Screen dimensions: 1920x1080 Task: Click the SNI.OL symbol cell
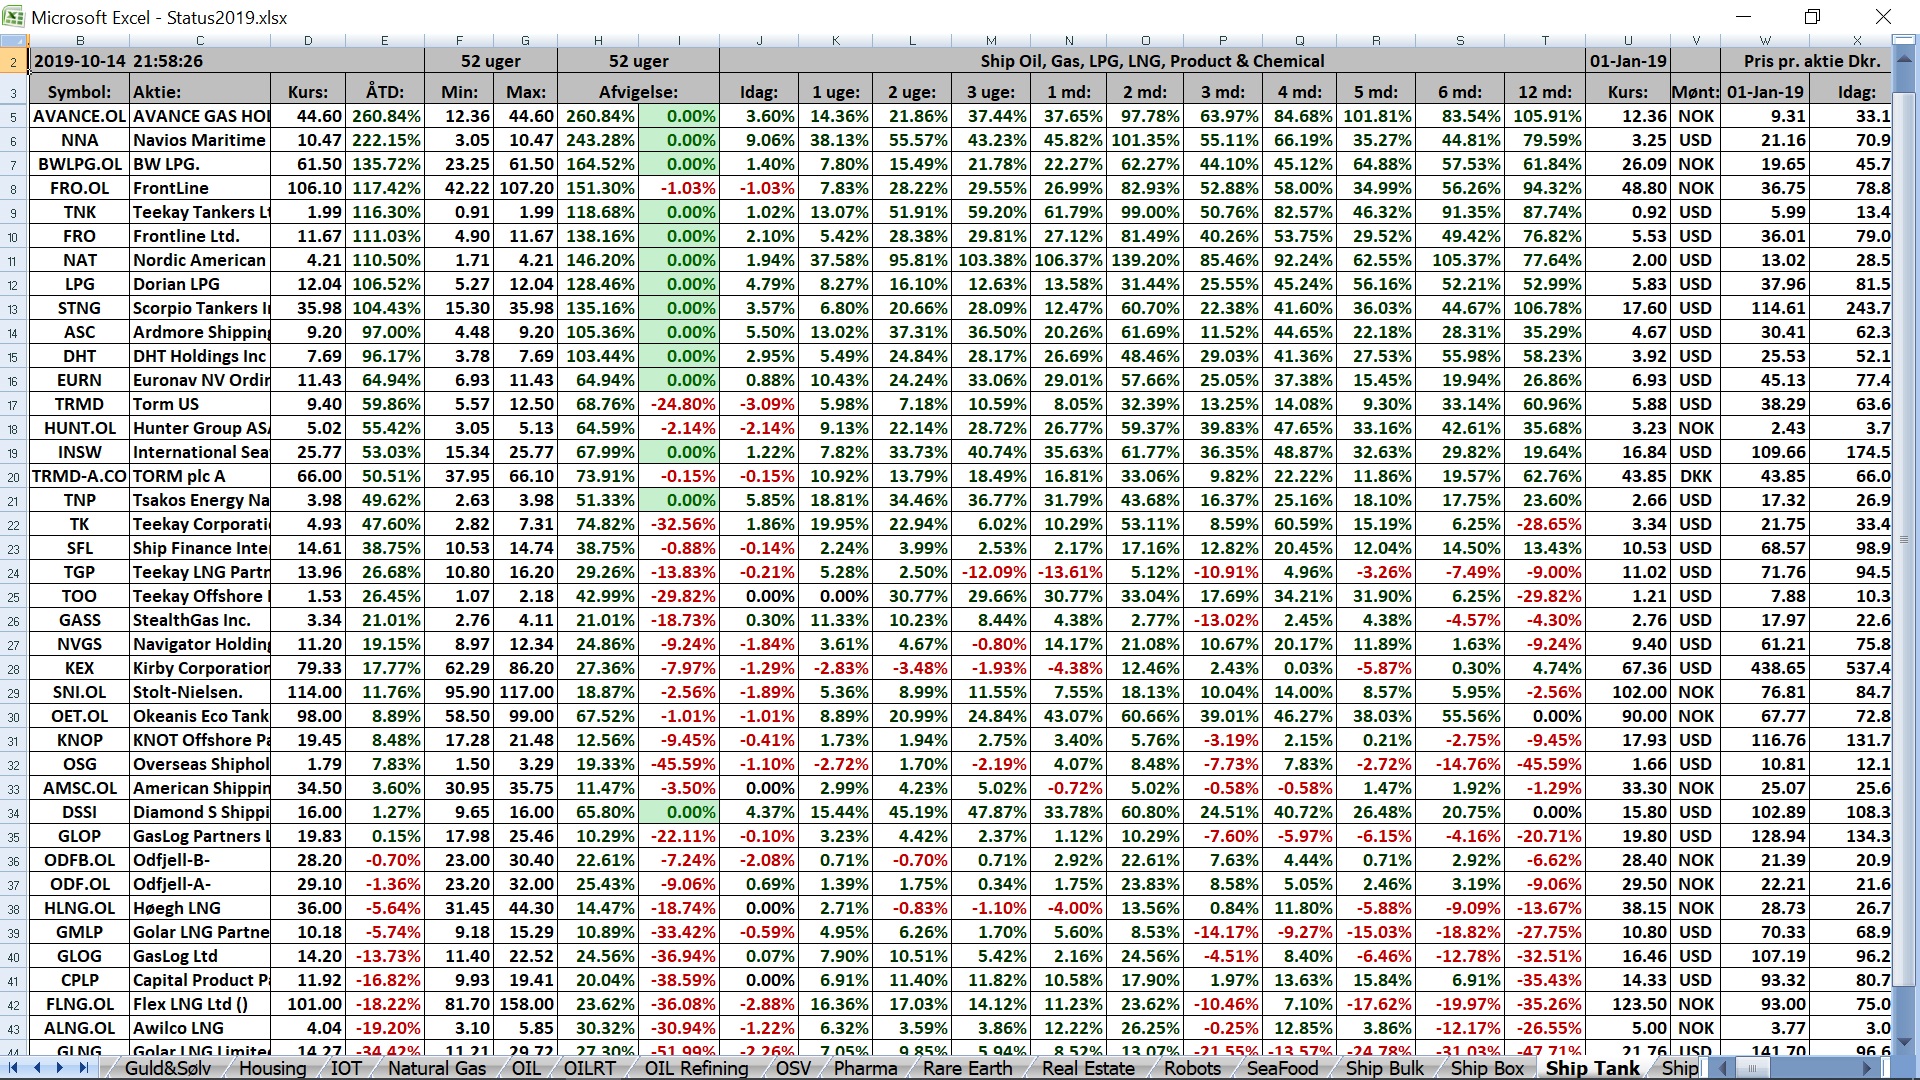tap(80, 692)
